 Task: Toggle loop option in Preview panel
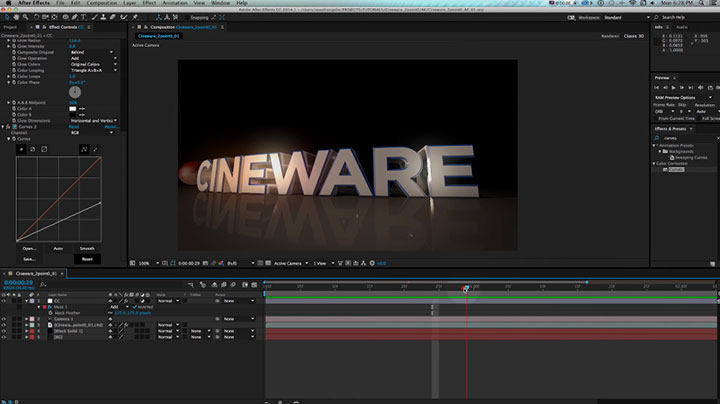(710, 87)
